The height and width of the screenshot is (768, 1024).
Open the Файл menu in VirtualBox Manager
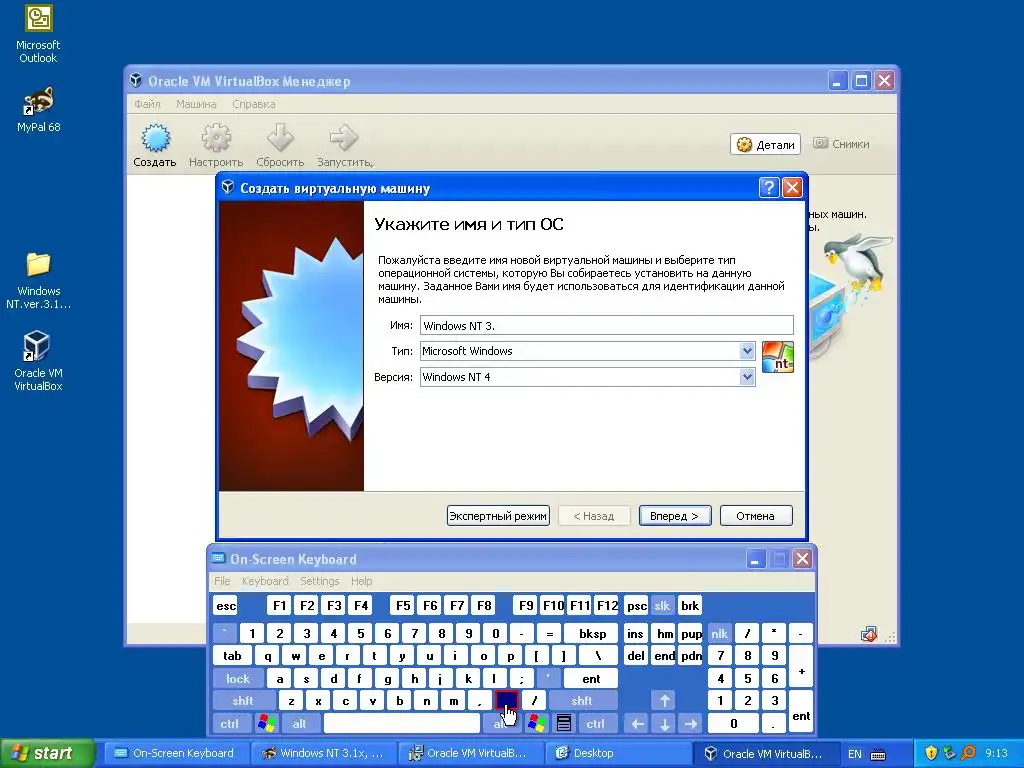click(148, 104)
